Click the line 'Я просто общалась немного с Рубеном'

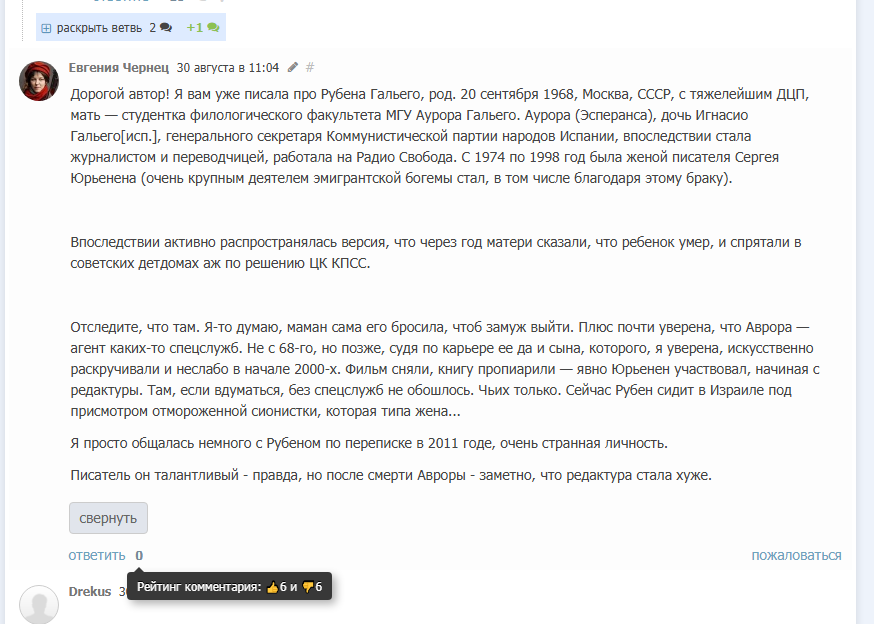pos(369,443)
